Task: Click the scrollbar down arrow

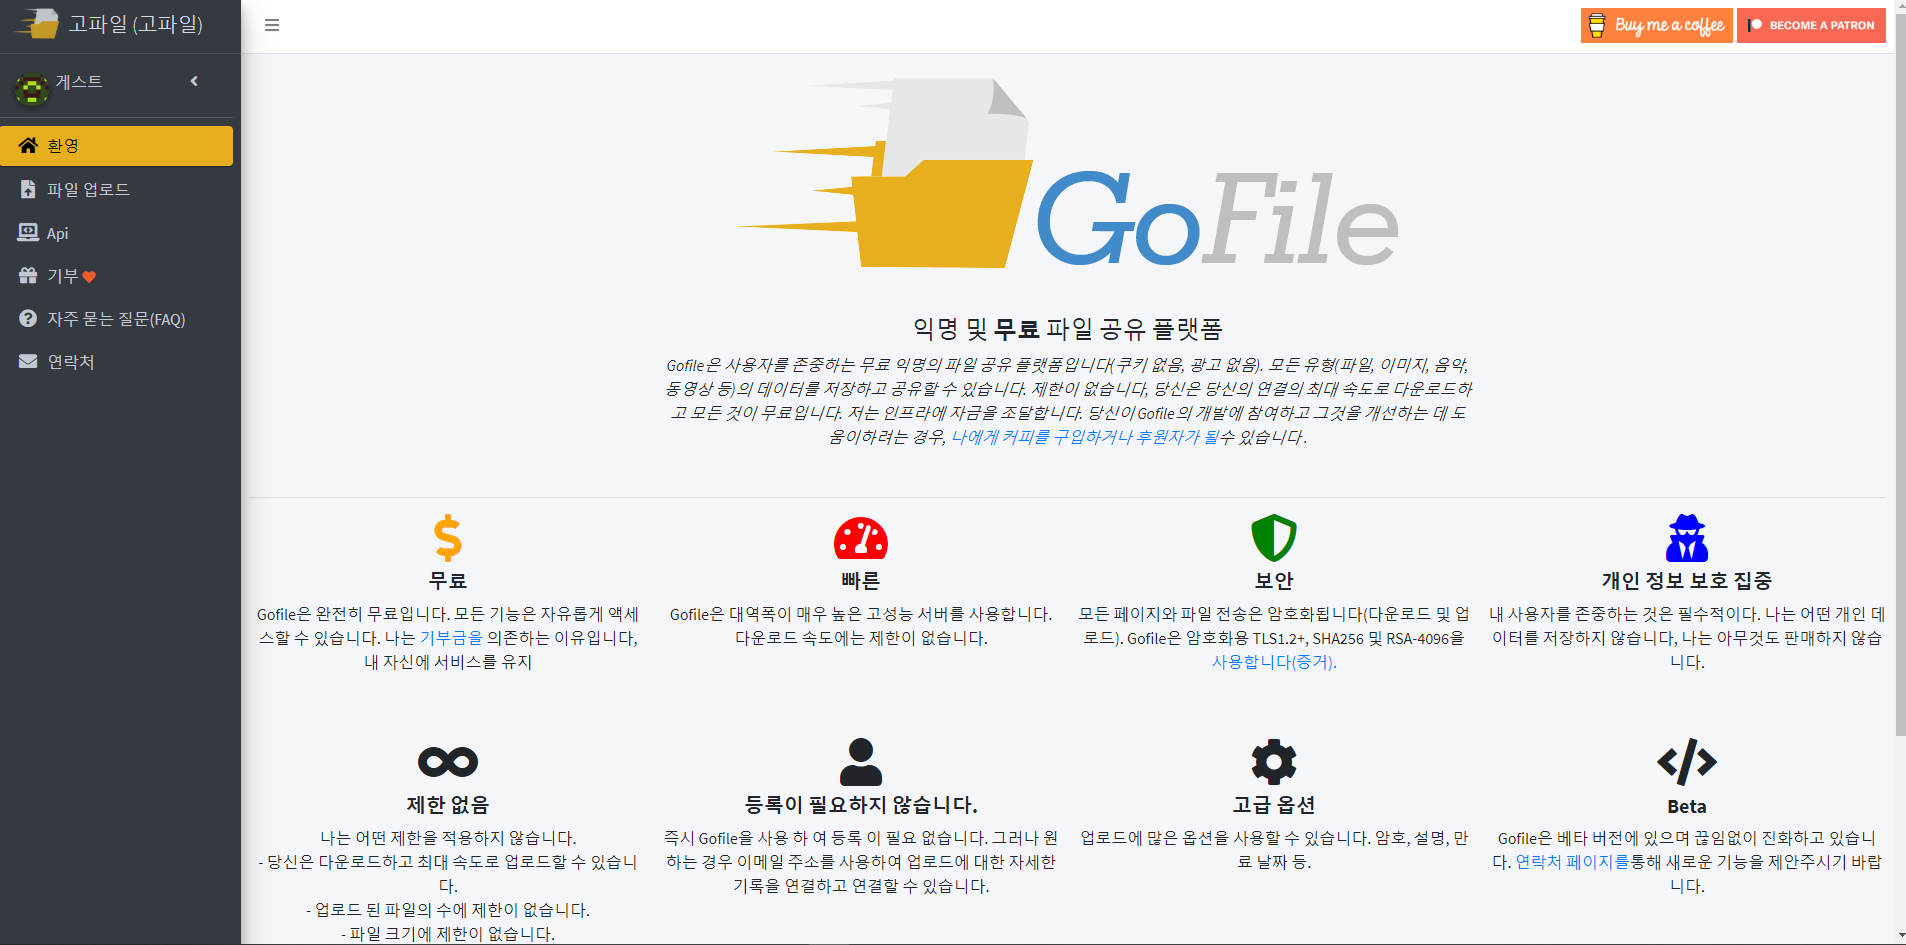Action: click(x=1900, y=936)
